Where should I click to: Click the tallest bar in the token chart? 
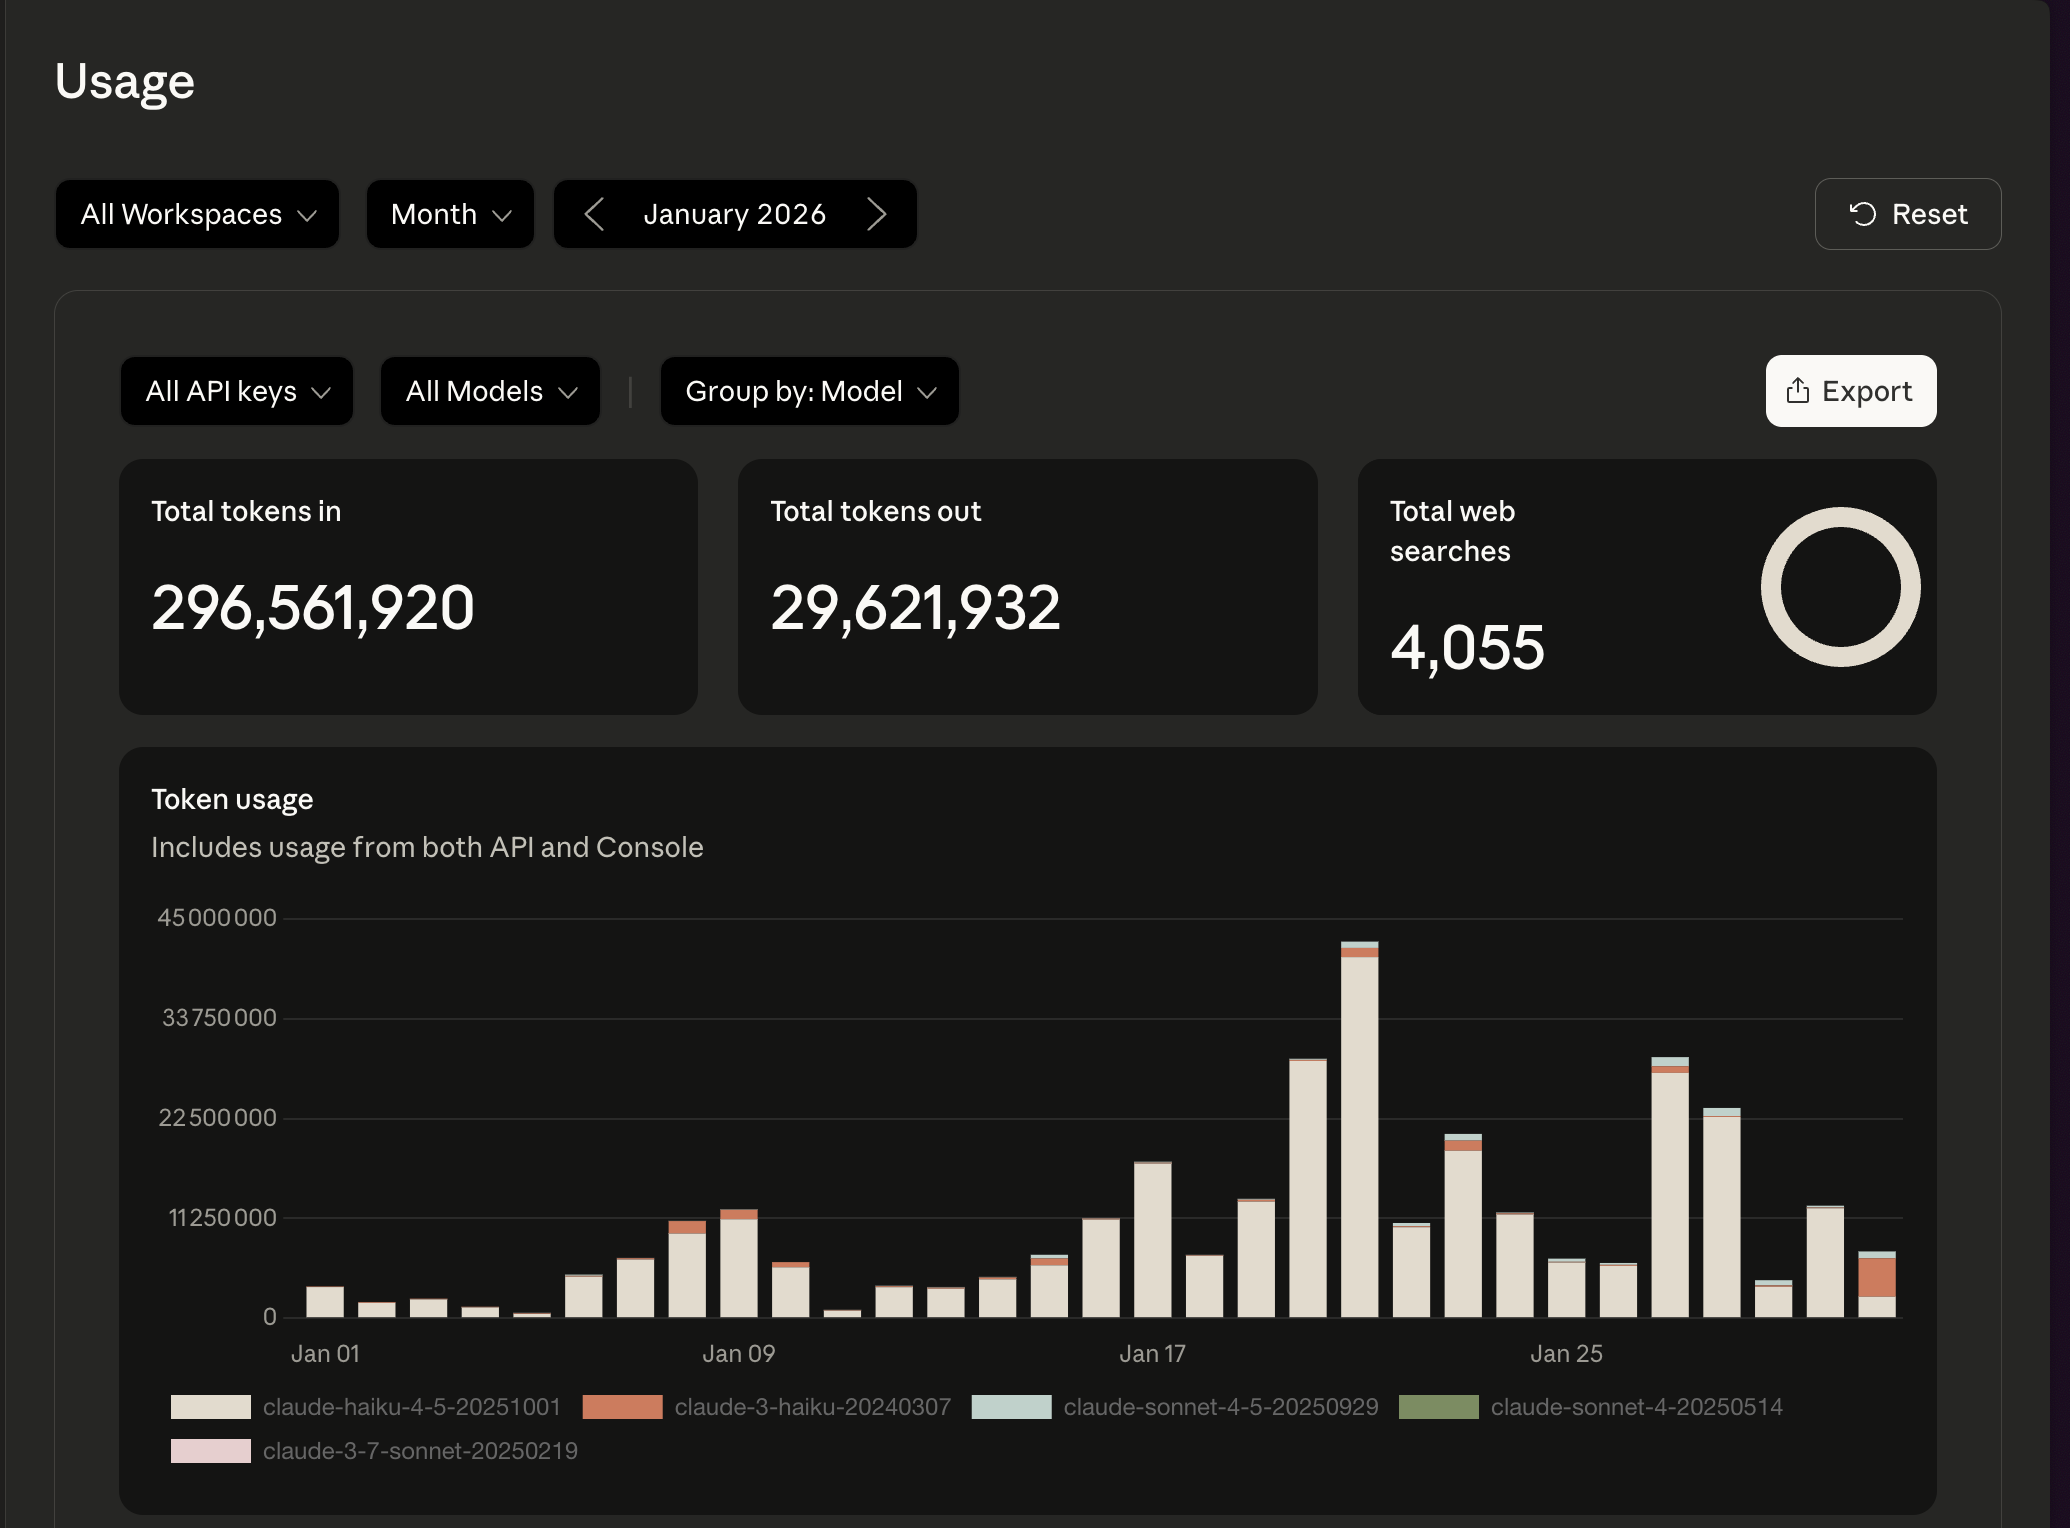click(x=1359, y=1130)
